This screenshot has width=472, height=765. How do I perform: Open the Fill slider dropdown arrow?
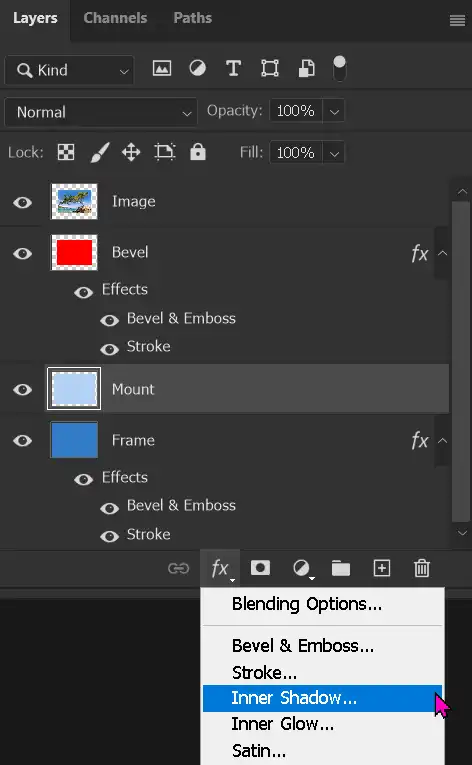[x=334, y=153]
